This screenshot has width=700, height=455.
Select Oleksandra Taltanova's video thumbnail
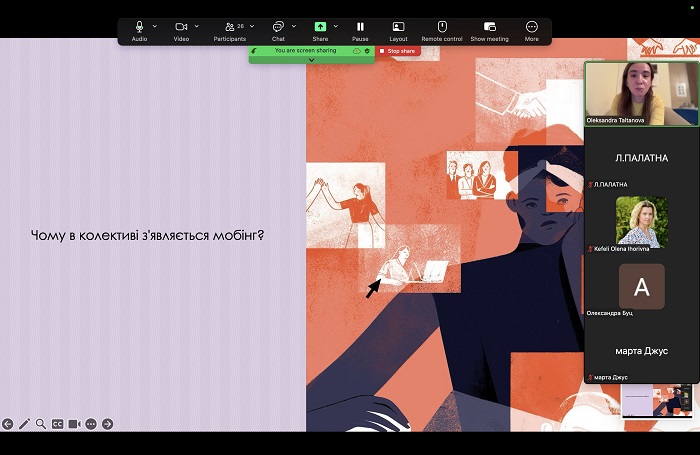point(641,92)
